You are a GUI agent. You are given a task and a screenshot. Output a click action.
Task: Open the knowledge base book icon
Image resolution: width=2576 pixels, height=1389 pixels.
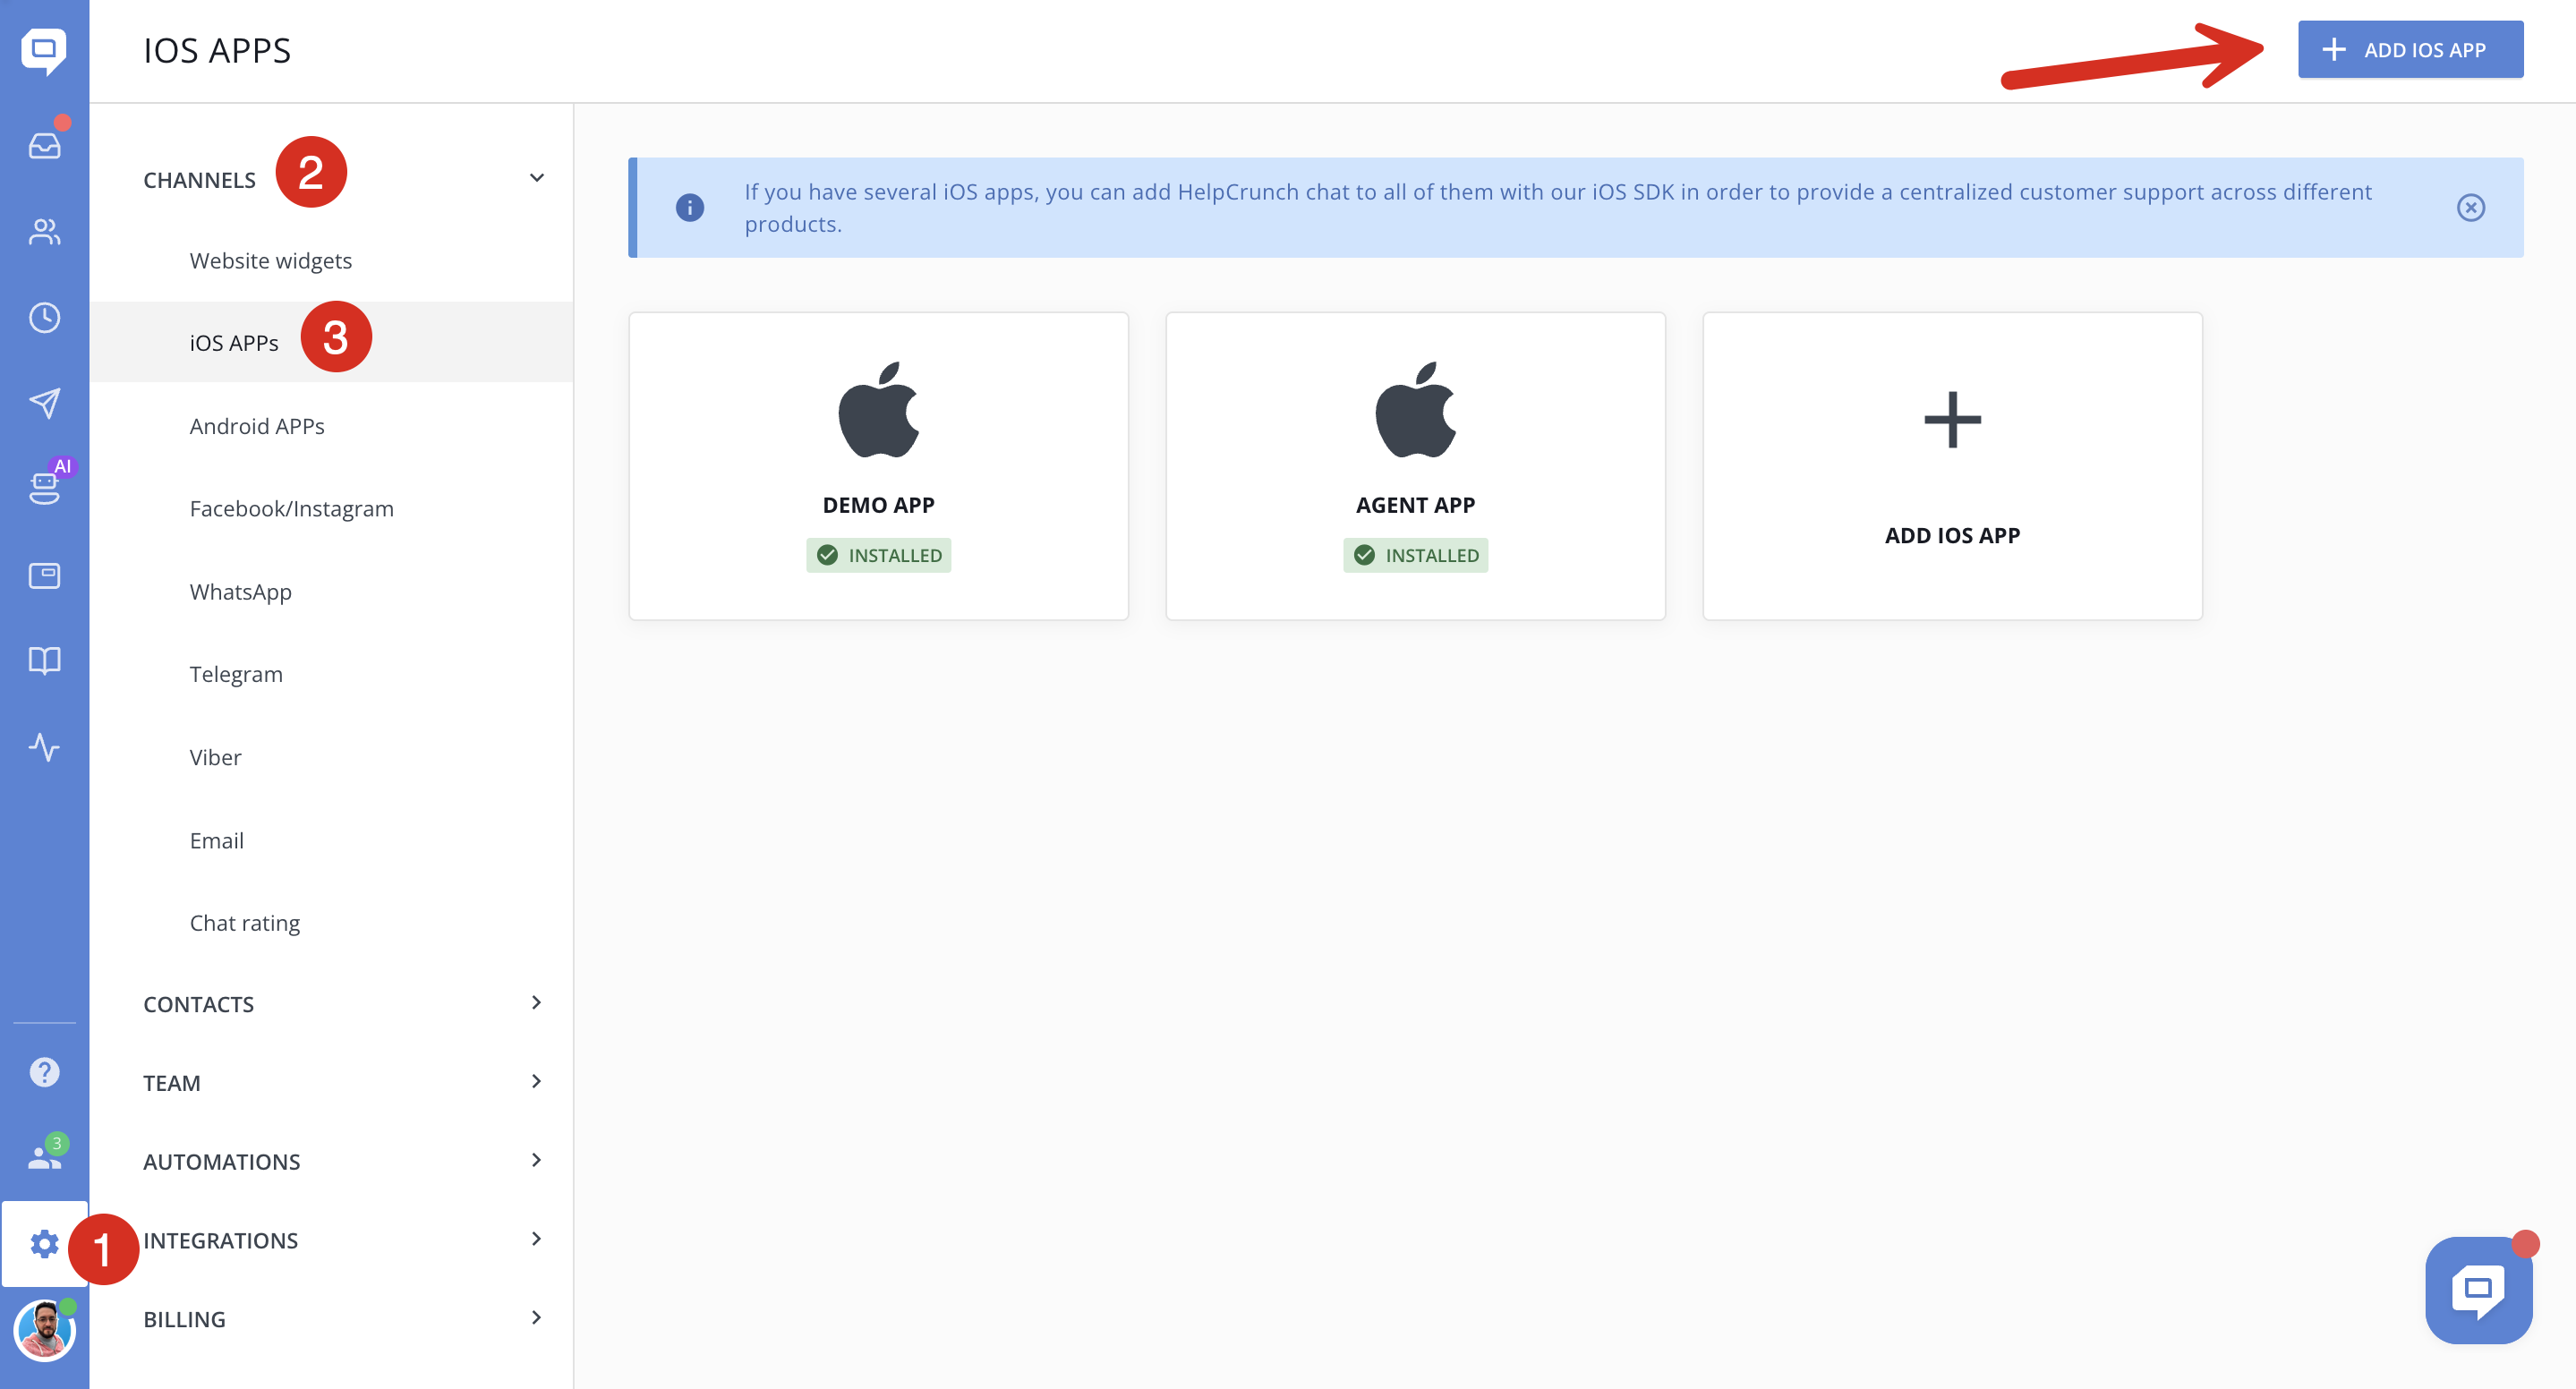[x=44, y=660]
